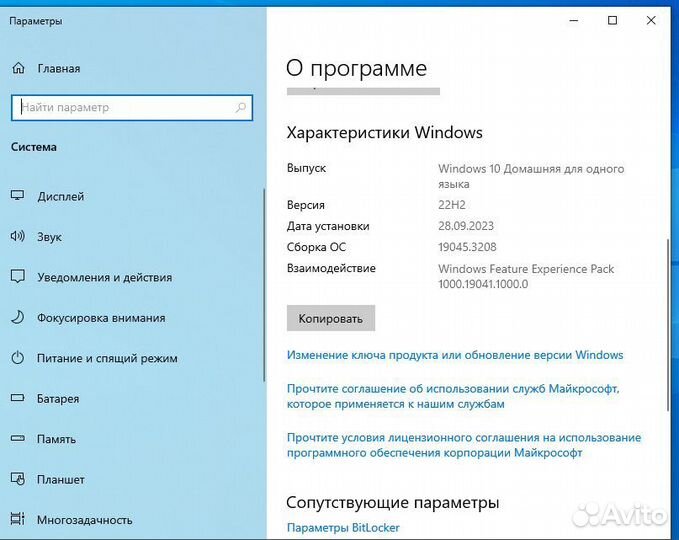Open Параметры BitLocker link
The width and height of the screenshot is (679, 540).
[343, 527]
